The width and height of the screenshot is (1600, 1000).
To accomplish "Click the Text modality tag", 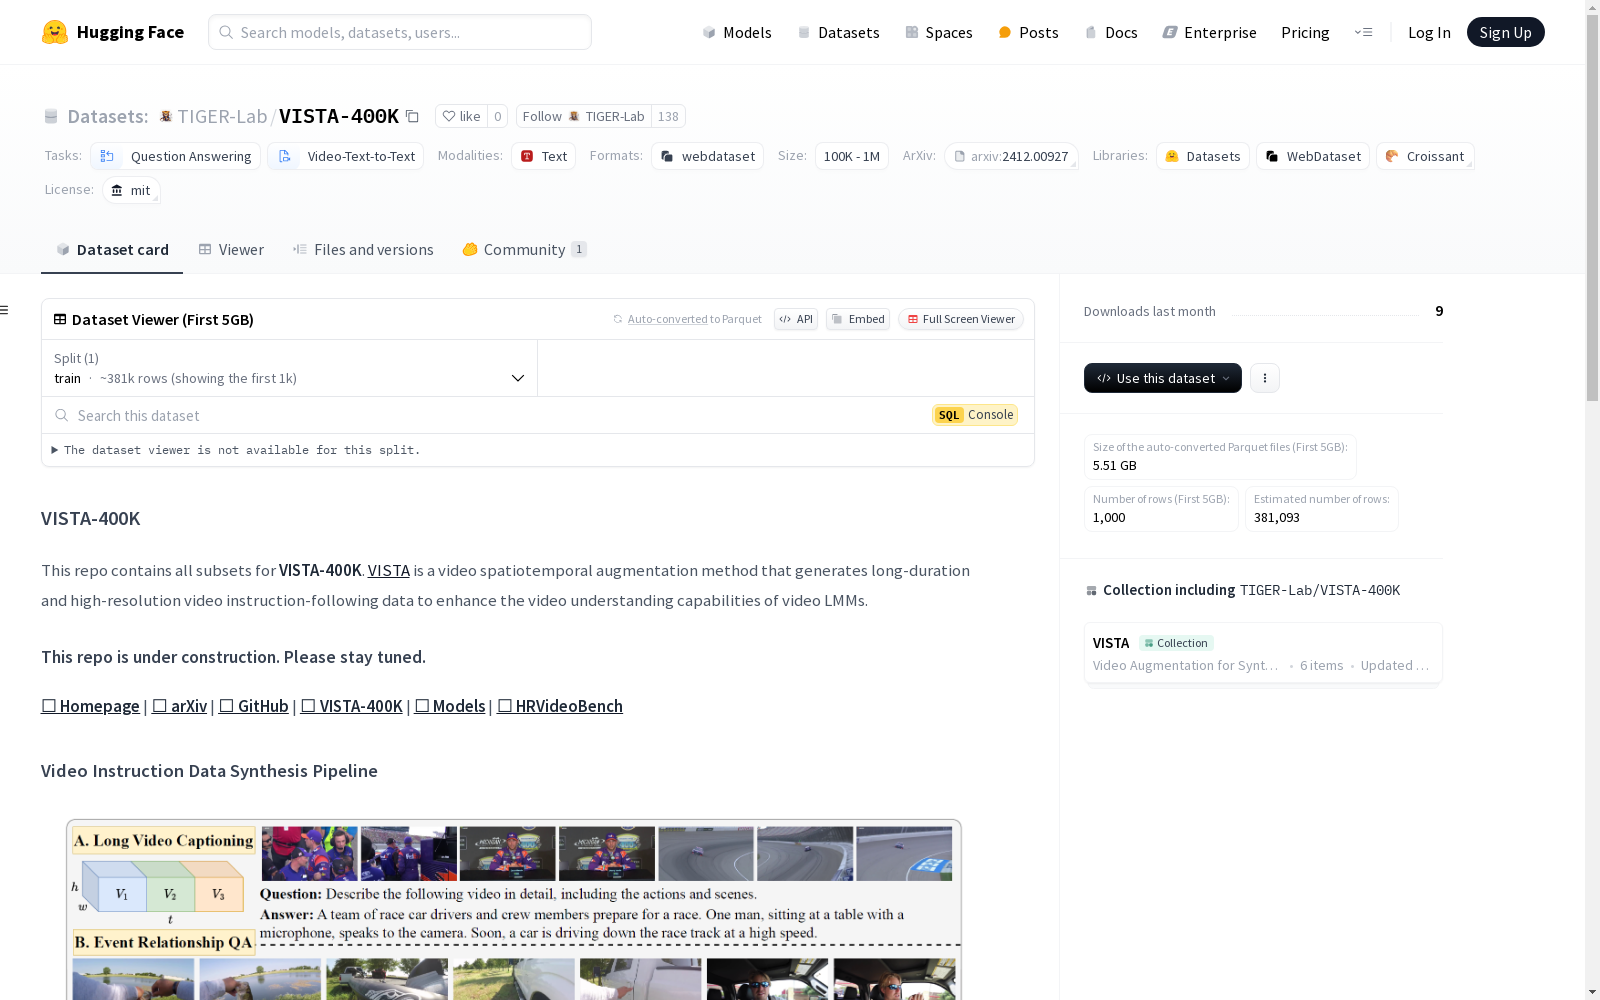I will point(543,156).
